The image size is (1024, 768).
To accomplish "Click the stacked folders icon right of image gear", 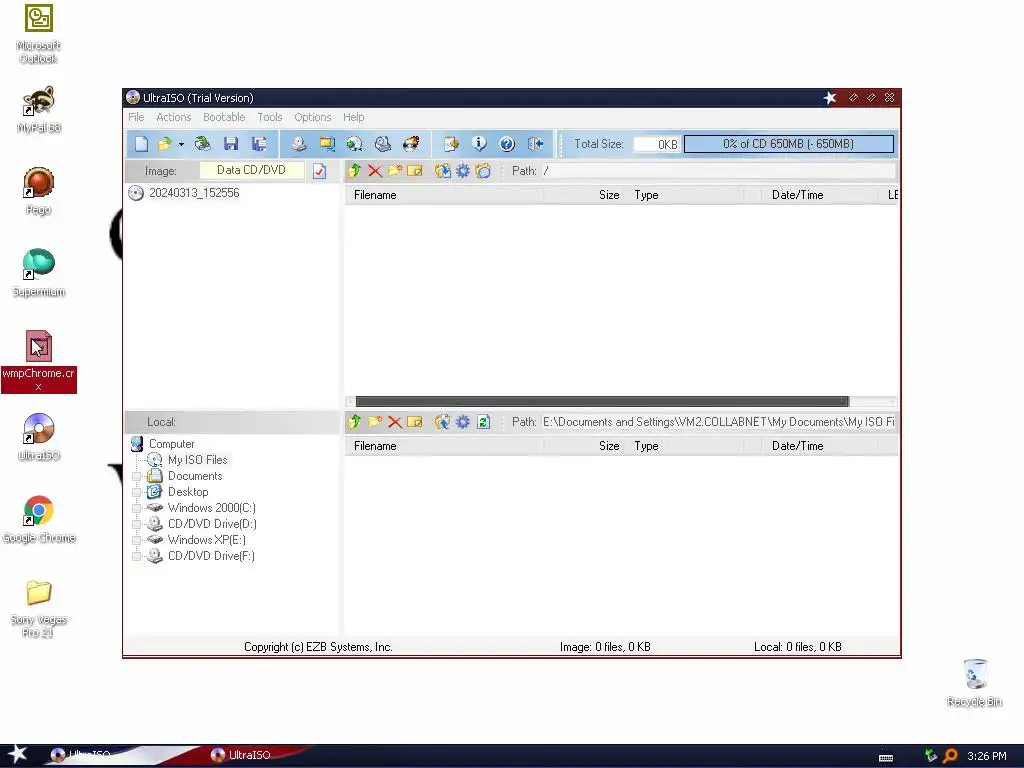I will (x=483, y=171).
